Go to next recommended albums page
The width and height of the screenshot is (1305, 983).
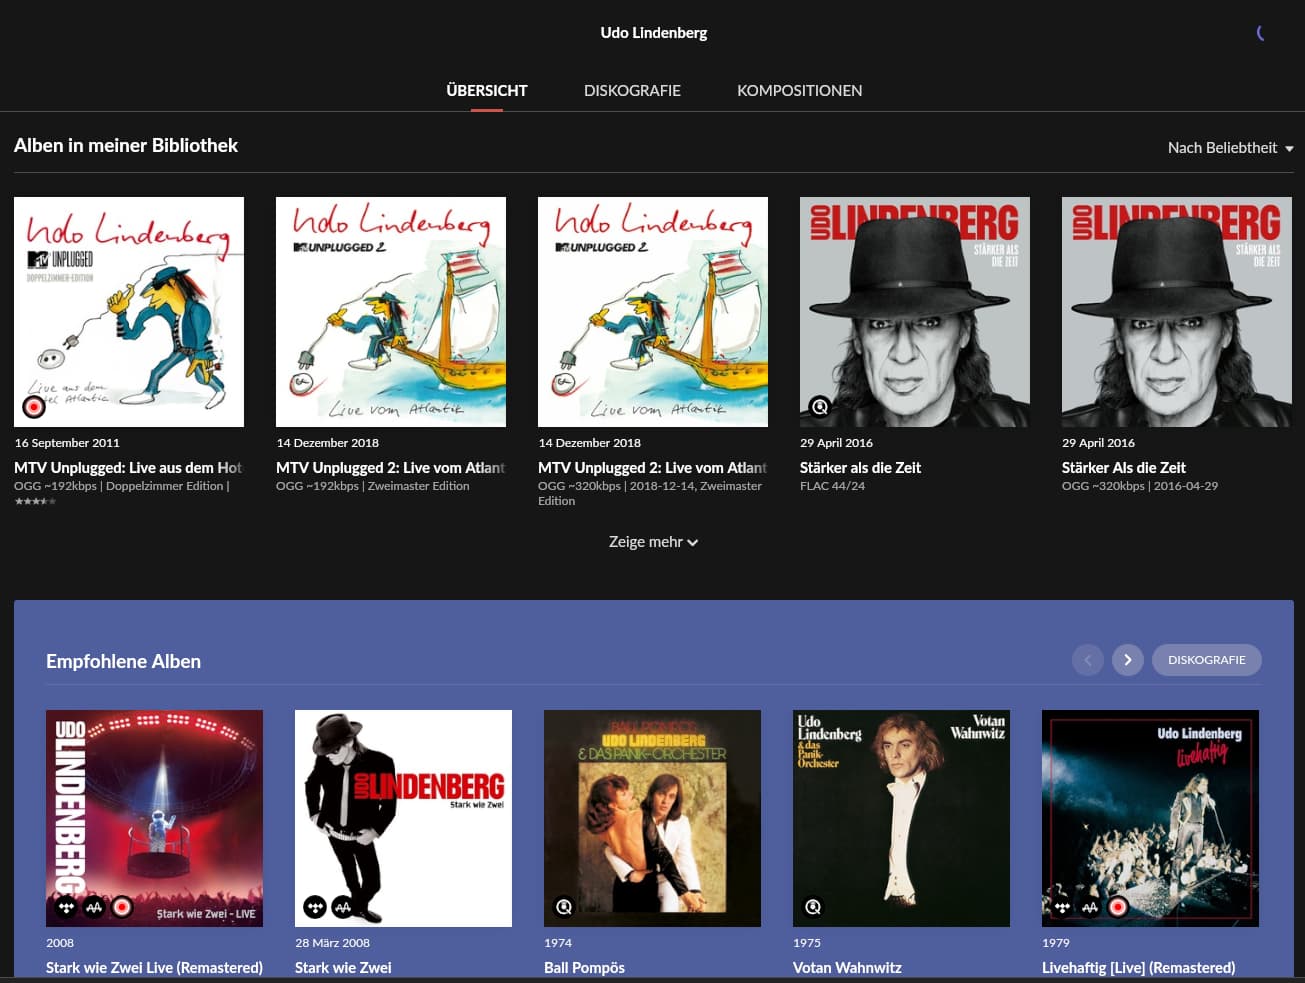[x=1127, y=660]
